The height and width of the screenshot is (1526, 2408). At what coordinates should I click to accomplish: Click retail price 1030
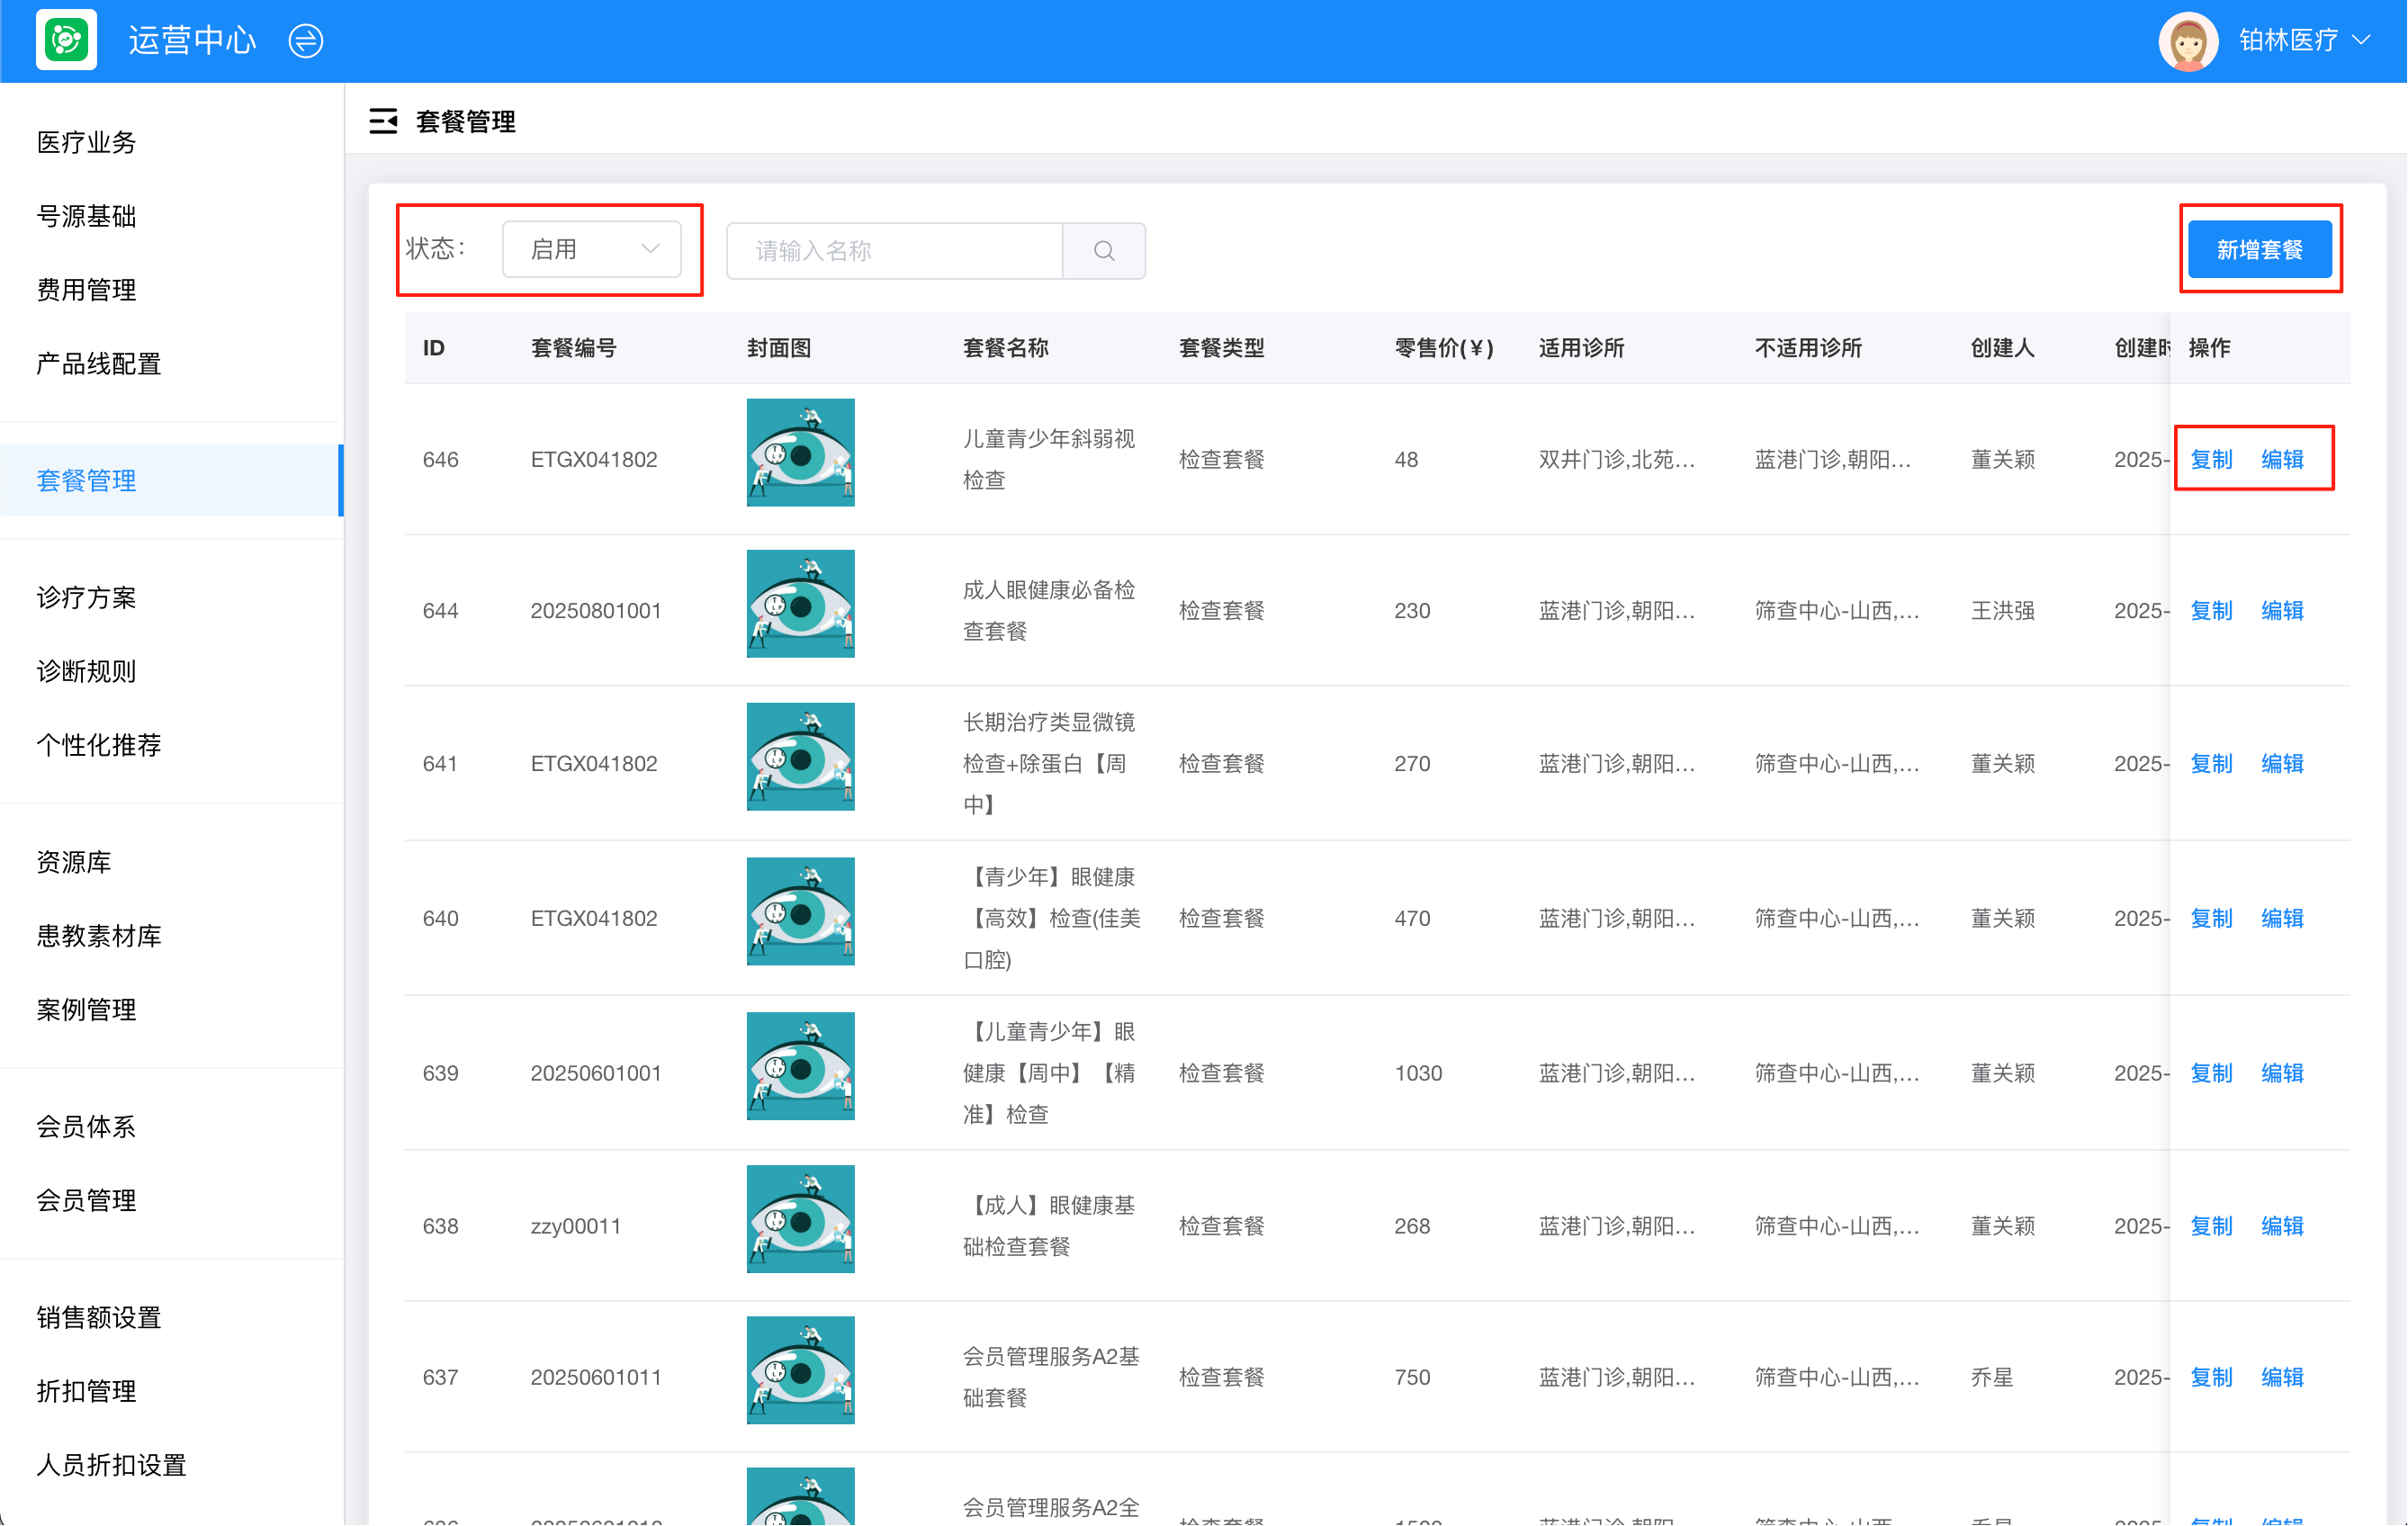pos(1418,1073)
